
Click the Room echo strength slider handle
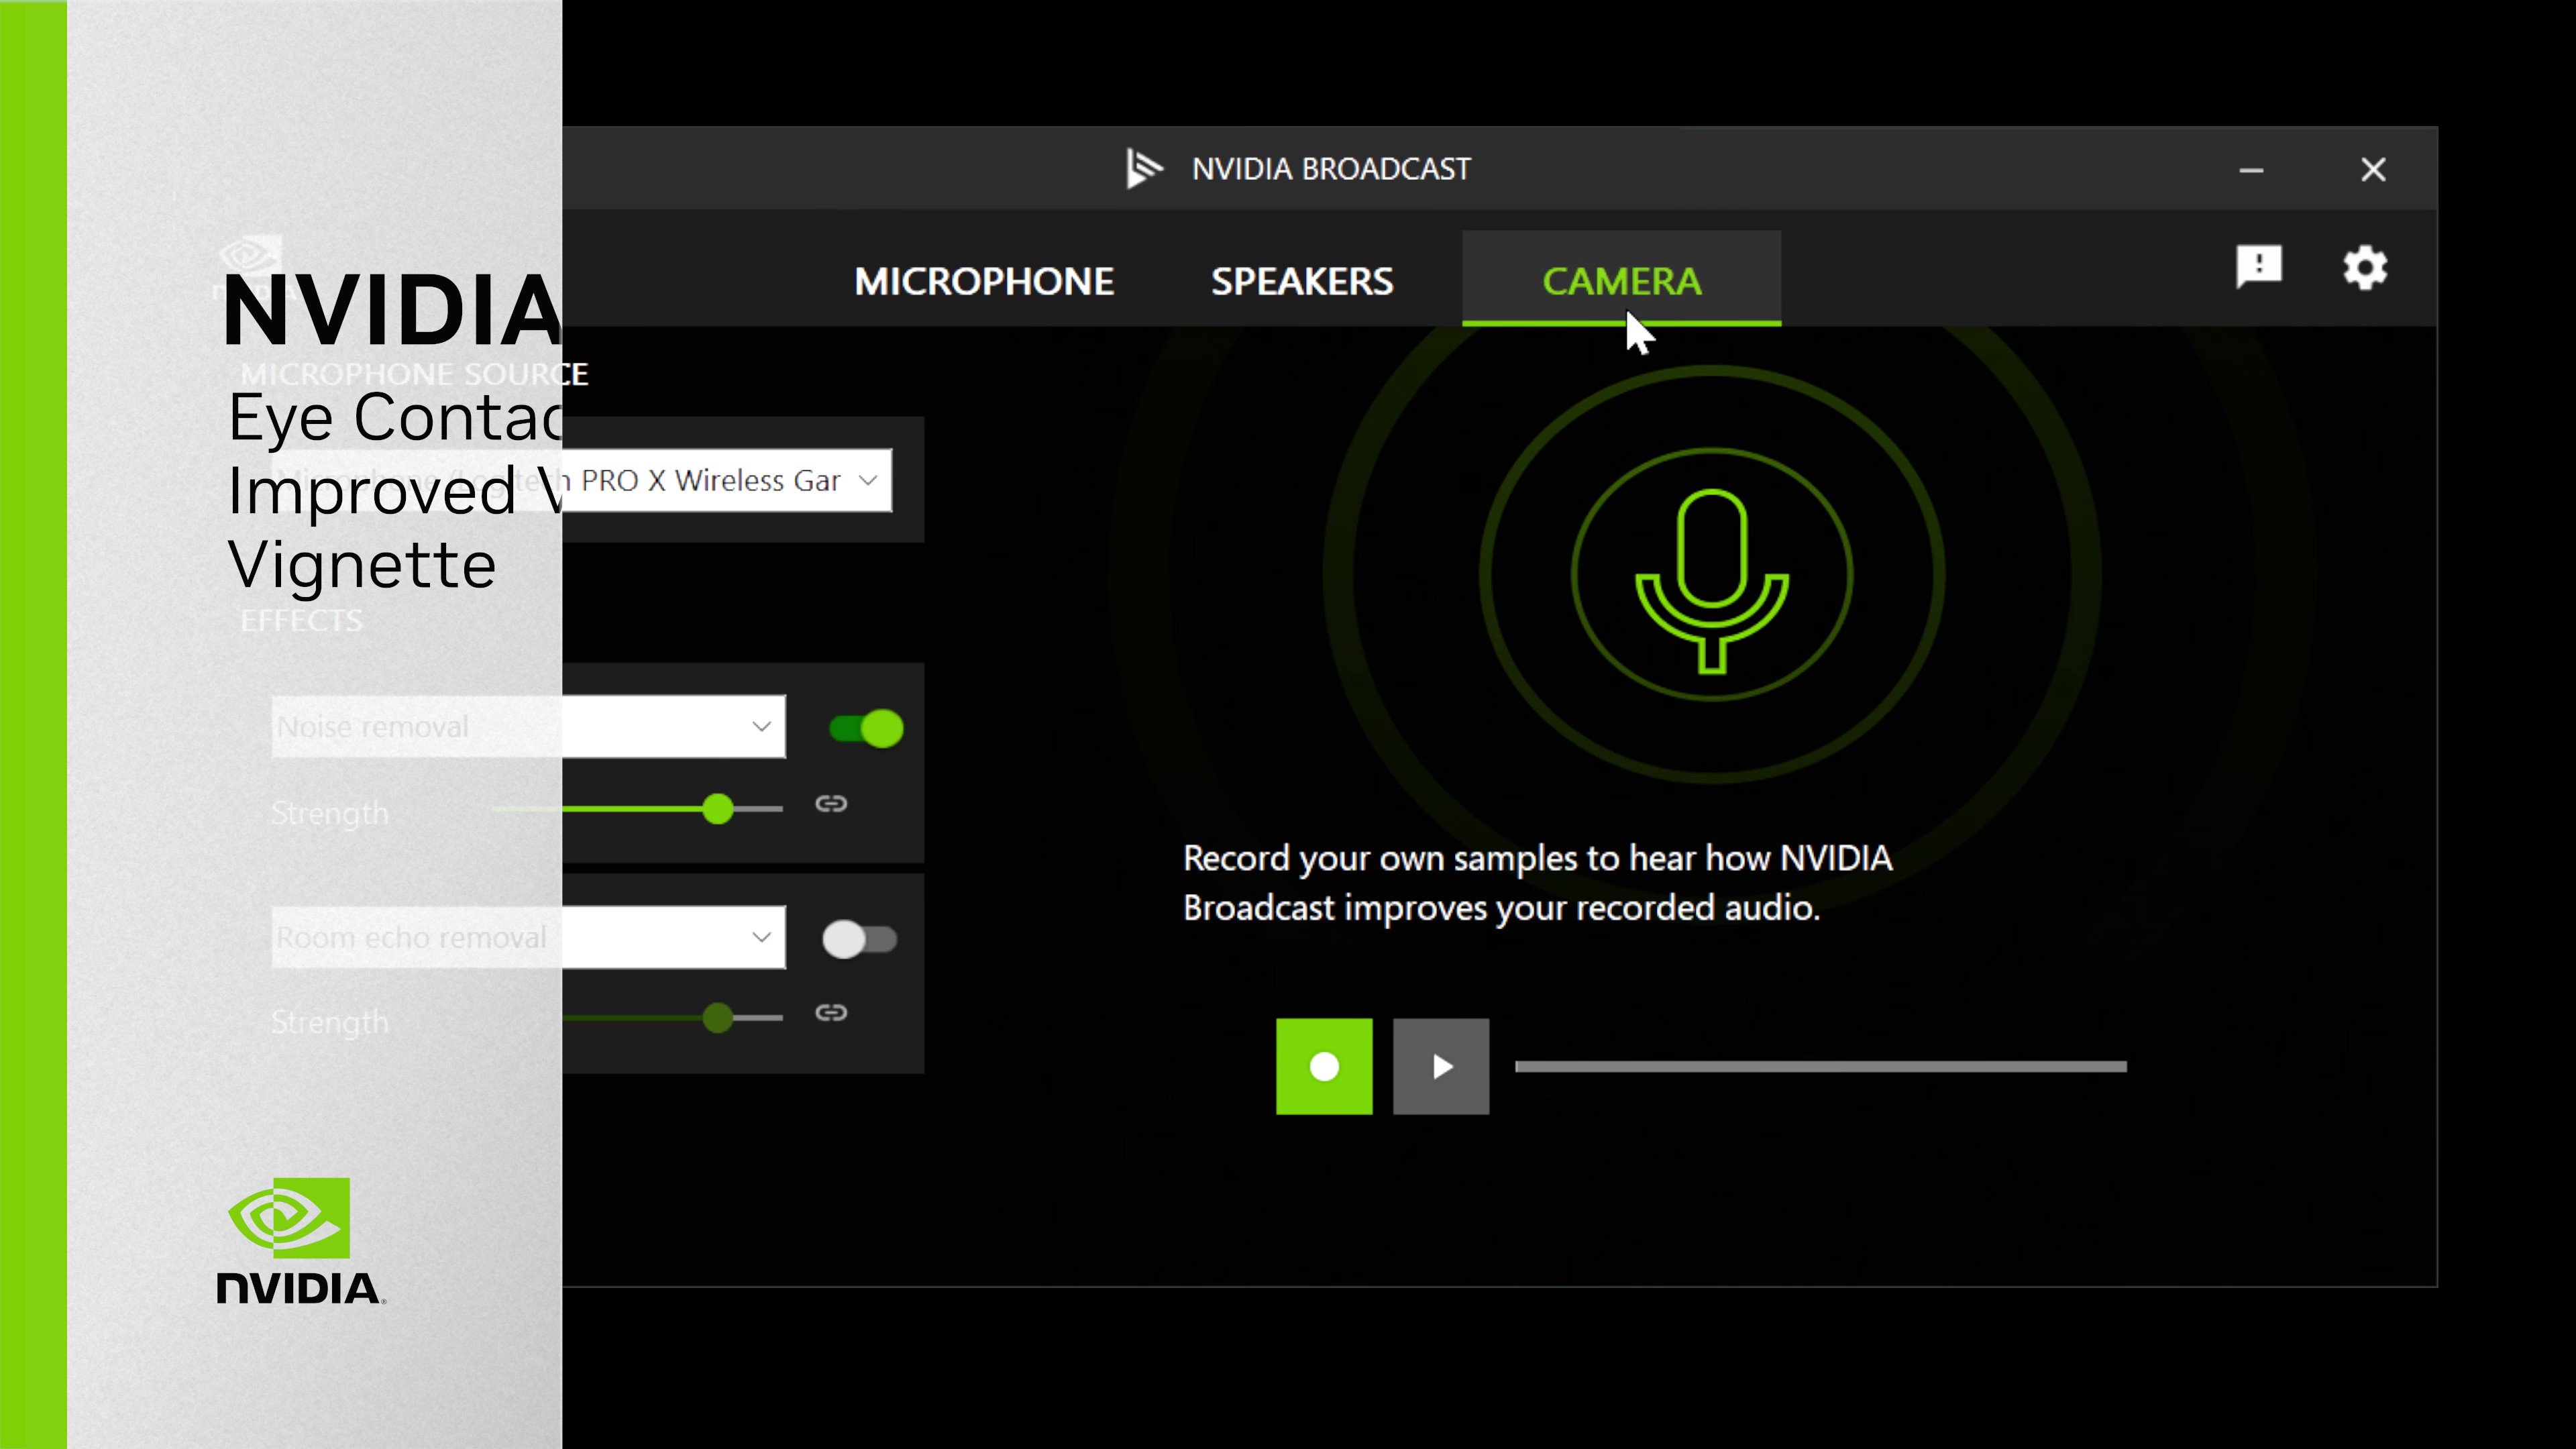click(717, 1018)
